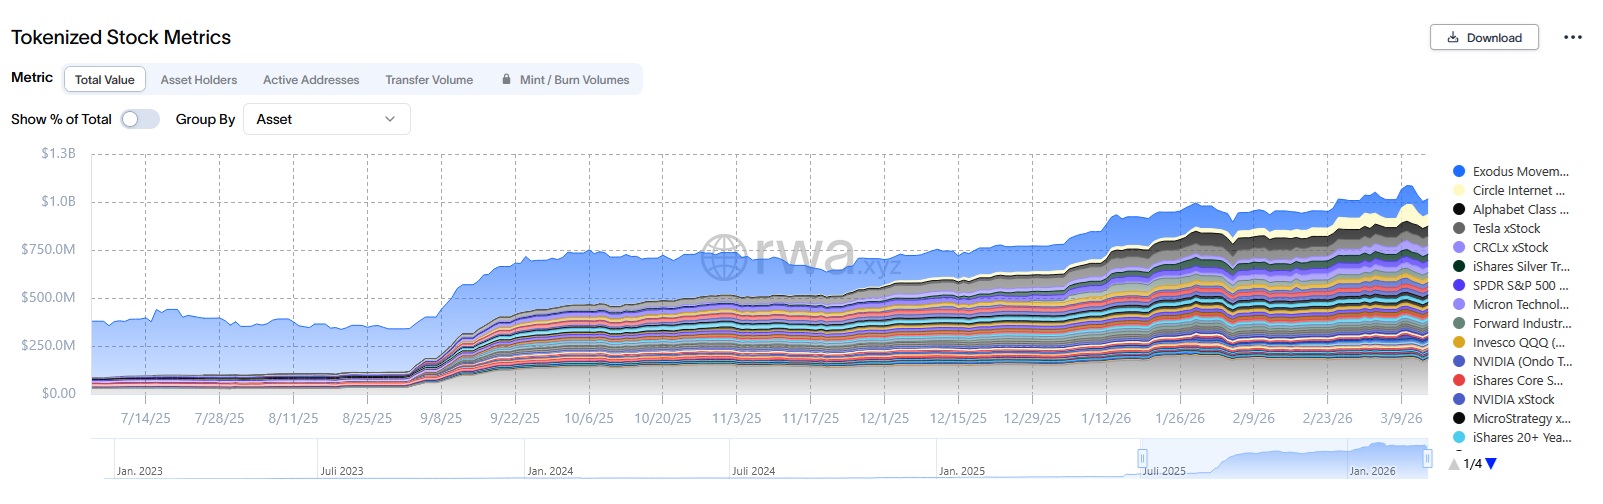Click the SPDR S&P 500 legend marker

(1459, 285)
